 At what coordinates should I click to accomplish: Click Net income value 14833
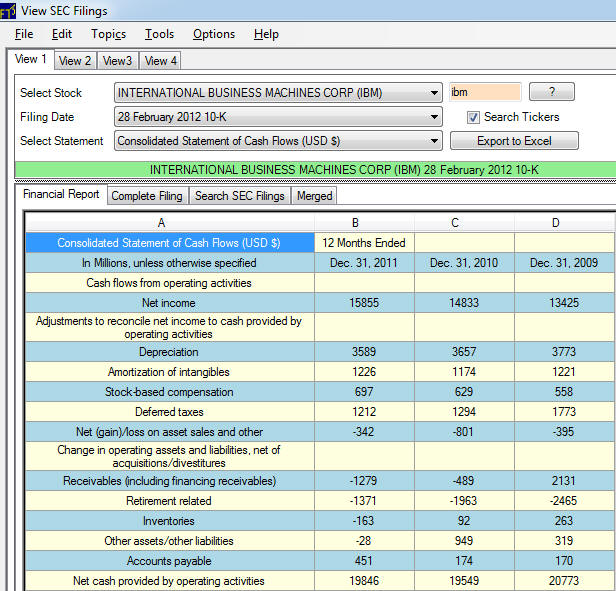point(464,303)
